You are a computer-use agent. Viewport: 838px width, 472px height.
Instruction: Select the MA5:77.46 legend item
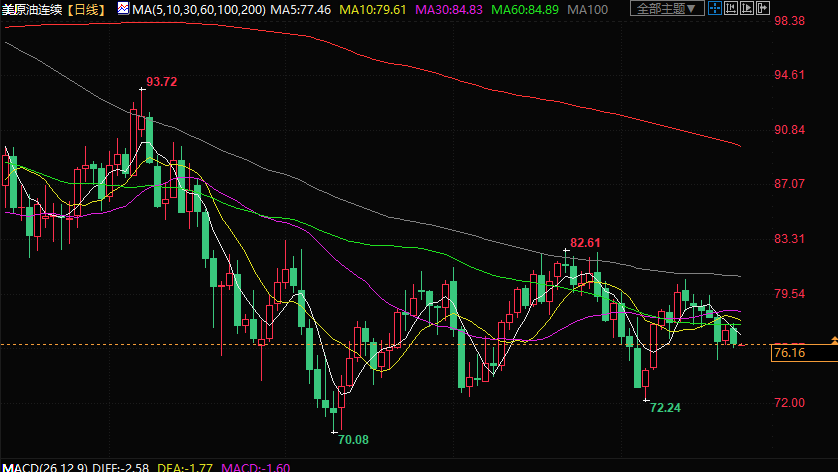pos(301,8)
